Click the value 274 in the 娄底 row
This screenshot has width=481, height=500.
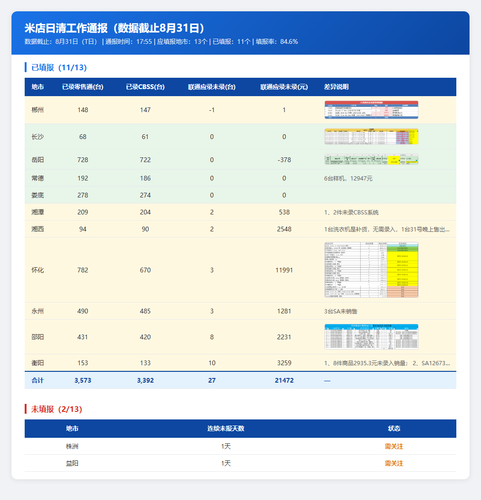(x=145, y=195)
